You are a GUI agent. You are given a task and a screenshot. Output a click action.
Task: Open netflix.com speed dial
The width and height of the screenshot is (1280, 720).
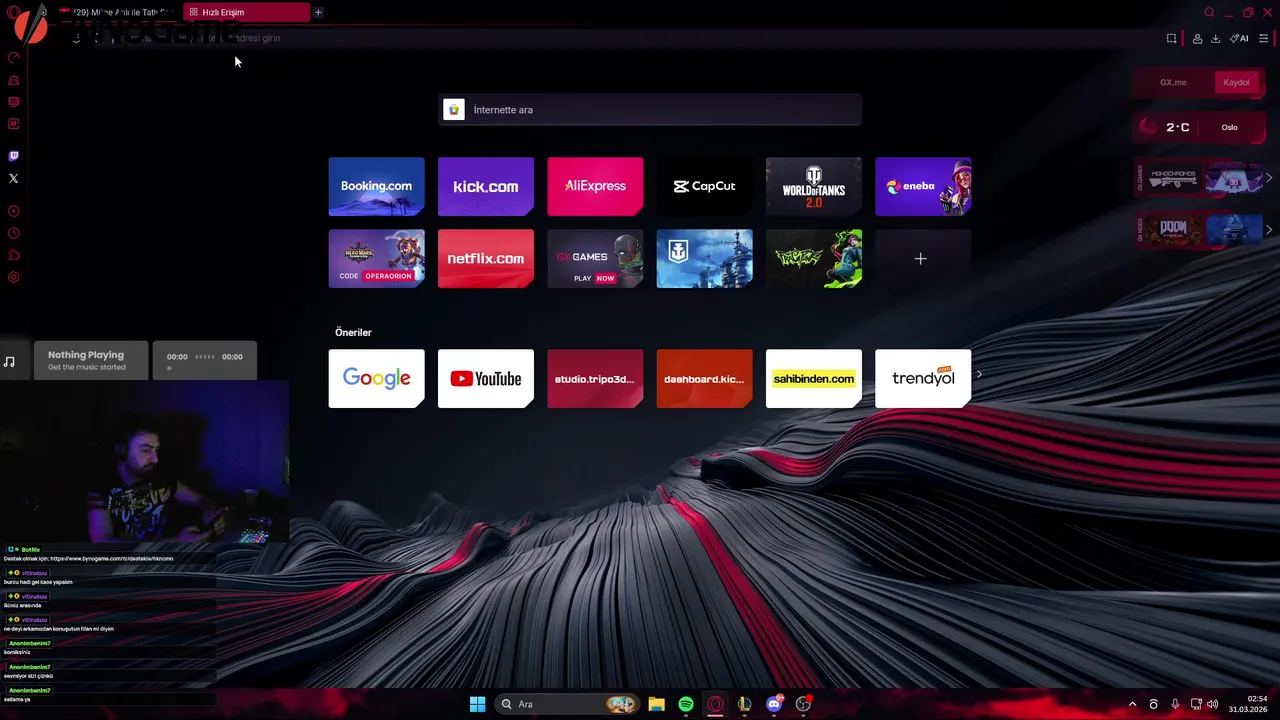(486, 258)
